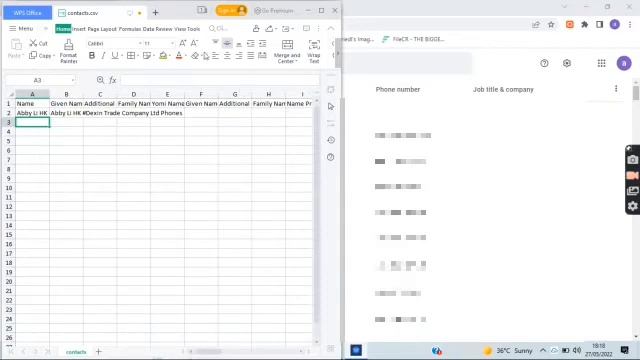
Task: Open fill color dropdown arrow
Action: coord(169,56)
